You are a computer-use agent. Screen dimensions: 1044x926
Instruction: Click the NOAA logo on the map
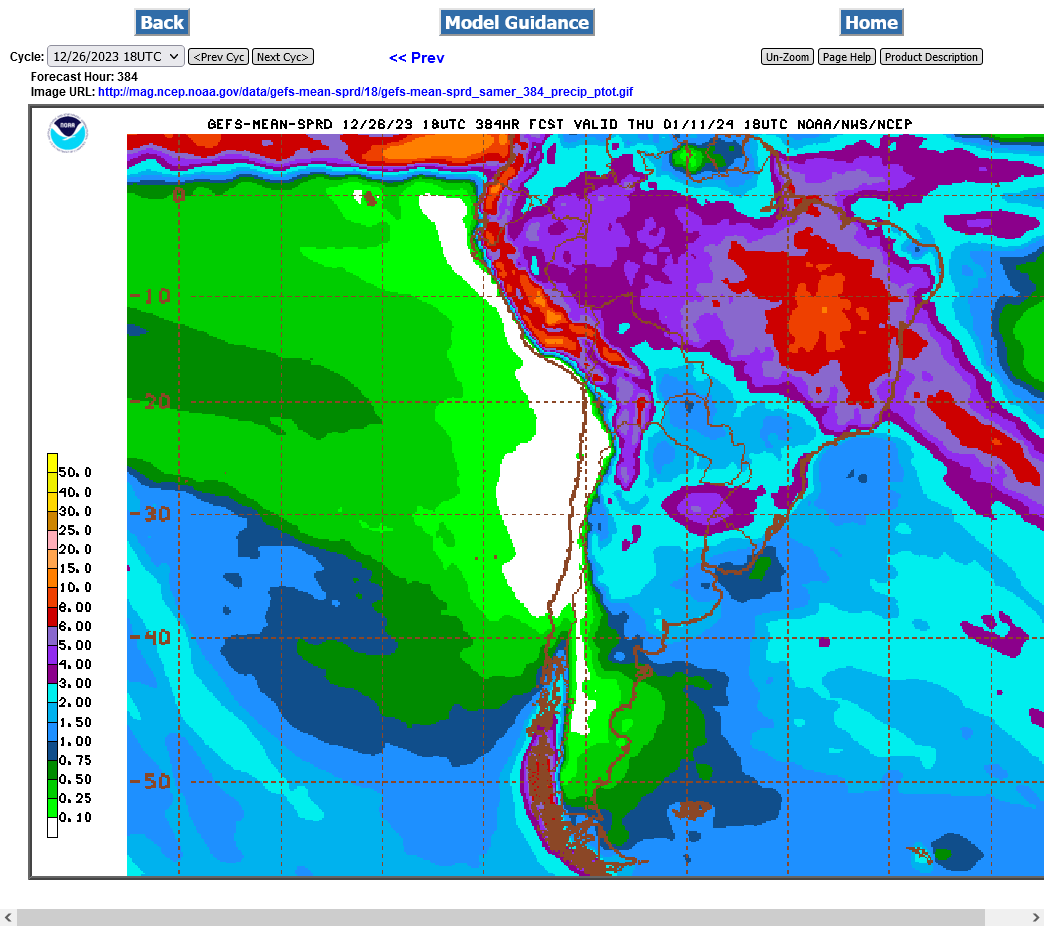(68, 133)
